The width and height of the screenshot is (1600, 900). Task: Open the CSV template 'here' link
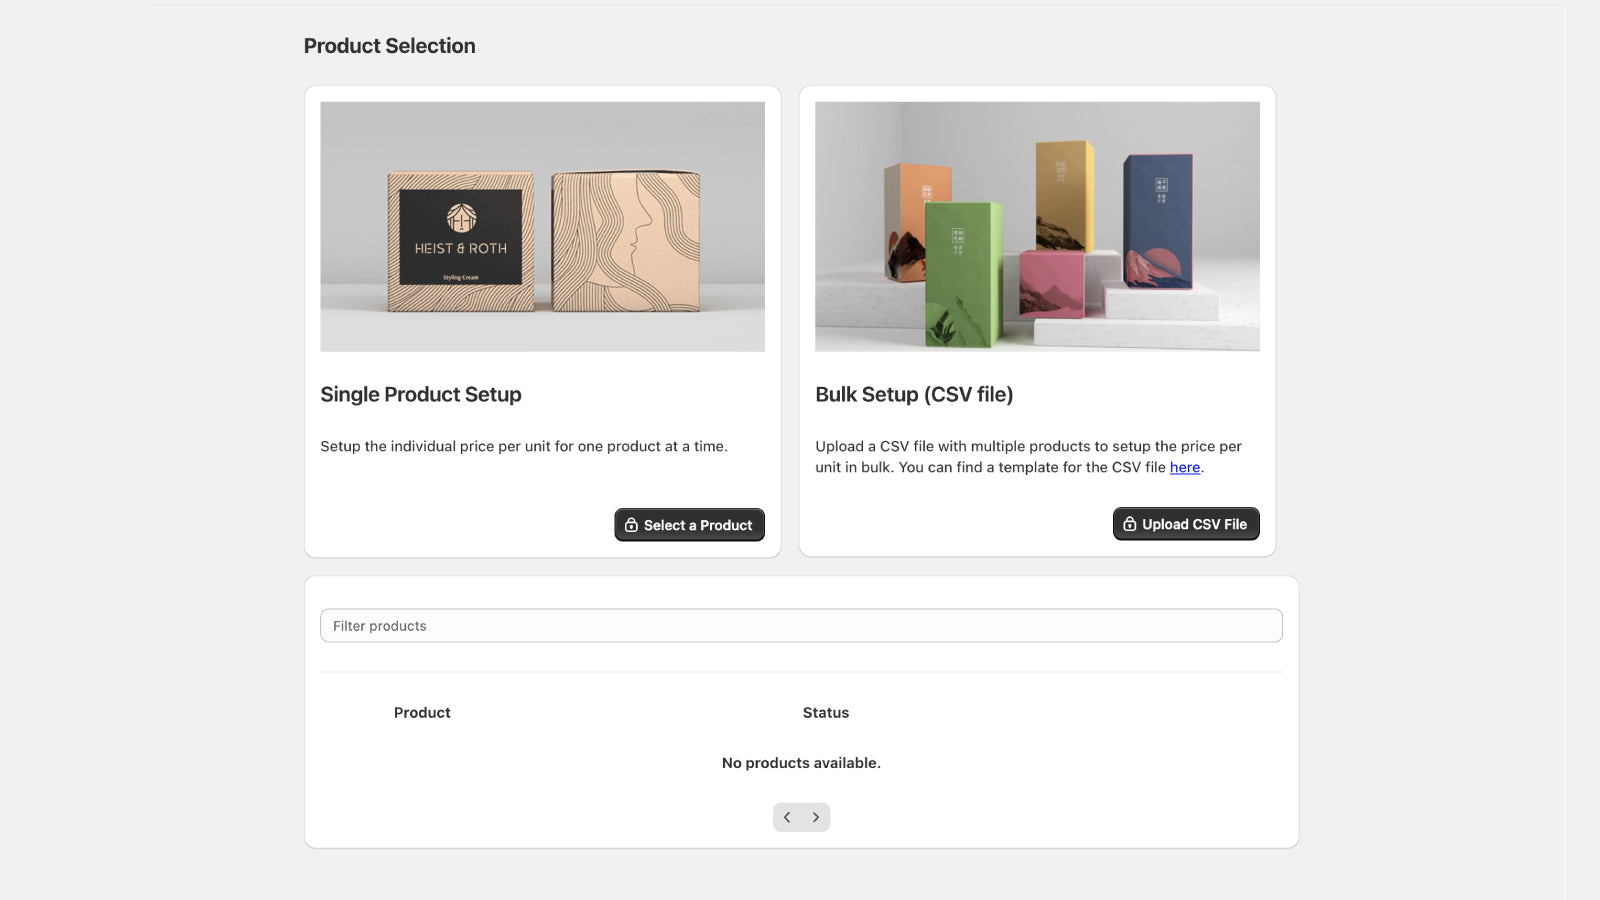coord(1184,467)
